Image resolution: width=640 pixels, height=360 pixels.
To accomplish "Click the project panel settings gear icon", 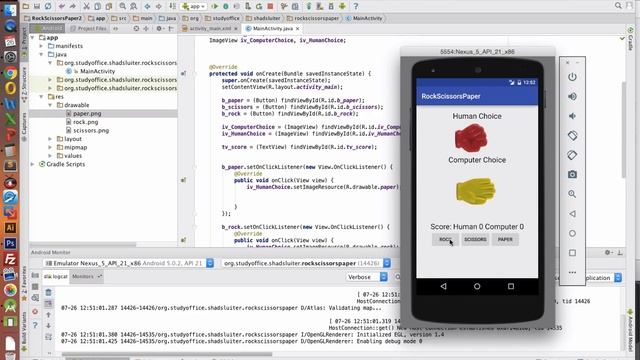I will (159, 28).
